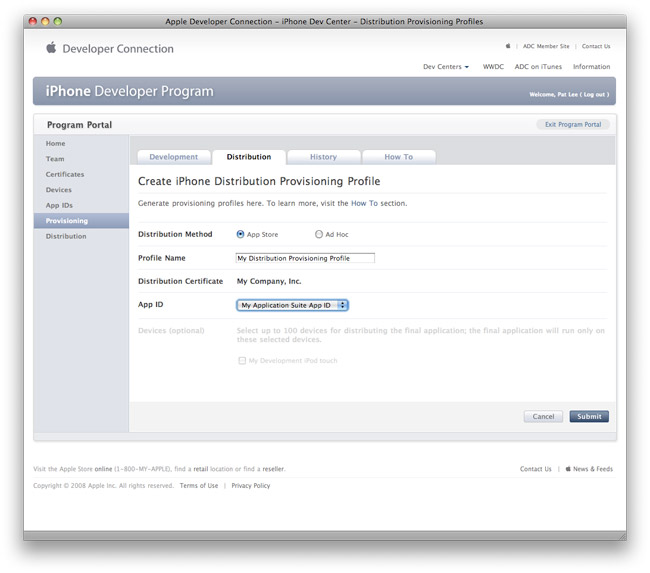Minimize the window with yellow button
The width and height of the screenshot is (650, 573).
45,21
